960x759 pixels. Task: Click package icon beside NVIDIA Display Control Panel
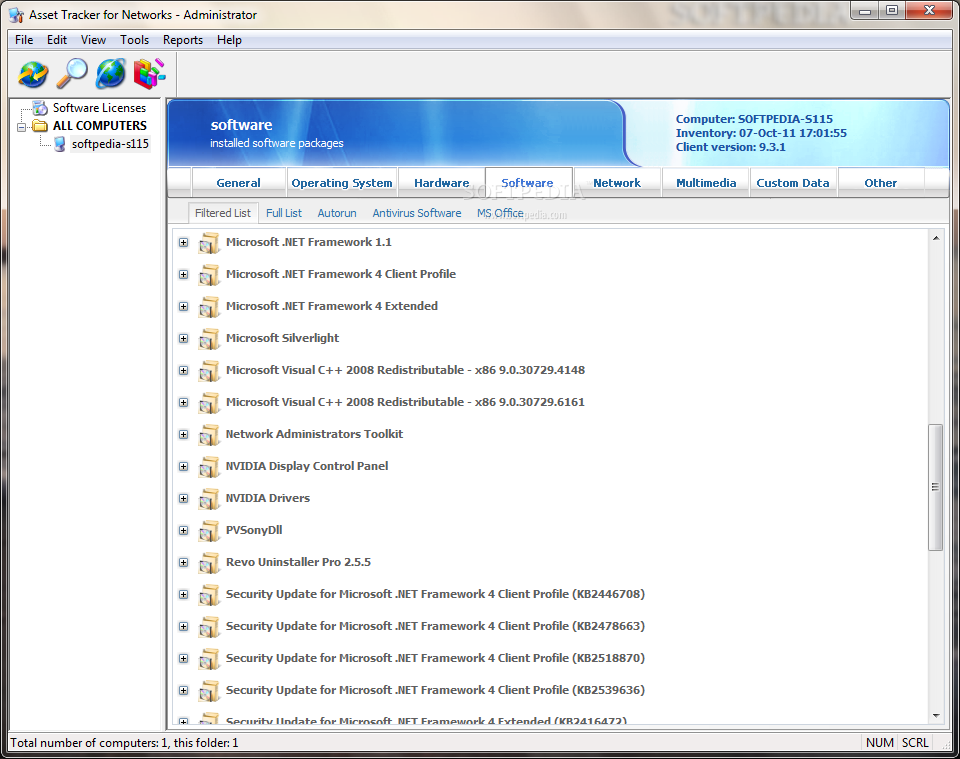pos(209,466)
